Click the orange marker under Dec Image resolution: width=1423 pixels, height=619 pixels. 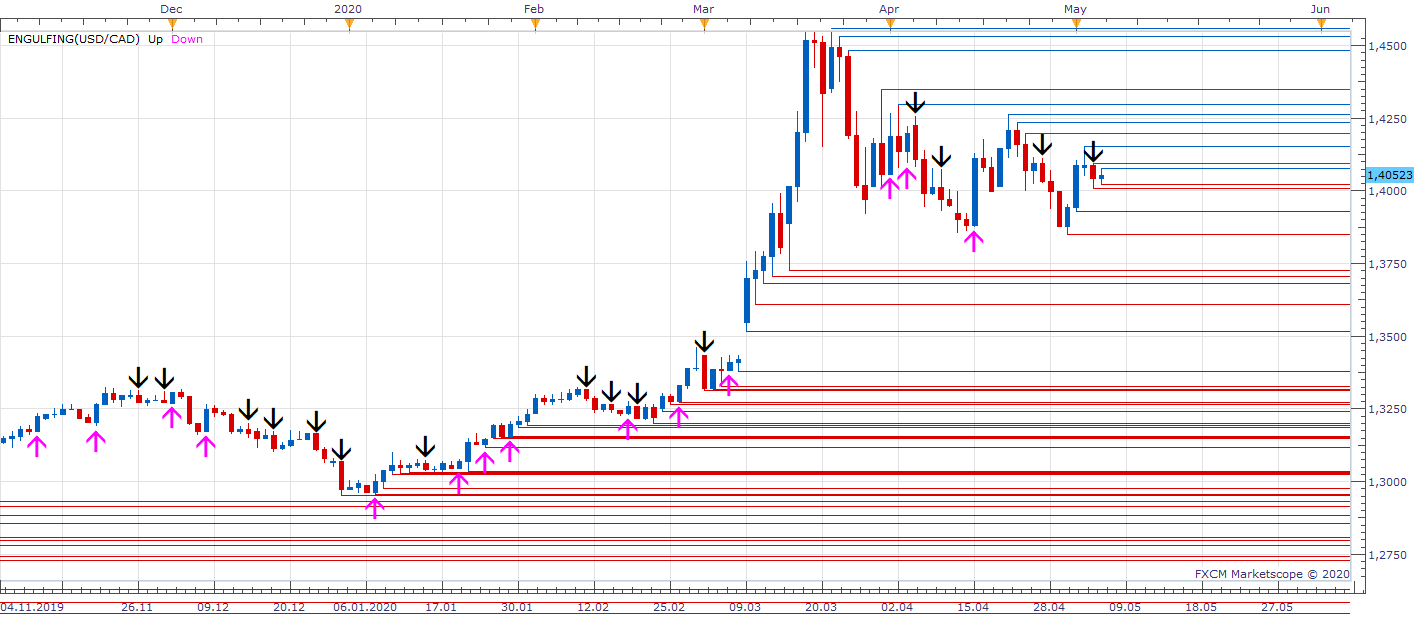click(x=172, y=24)
